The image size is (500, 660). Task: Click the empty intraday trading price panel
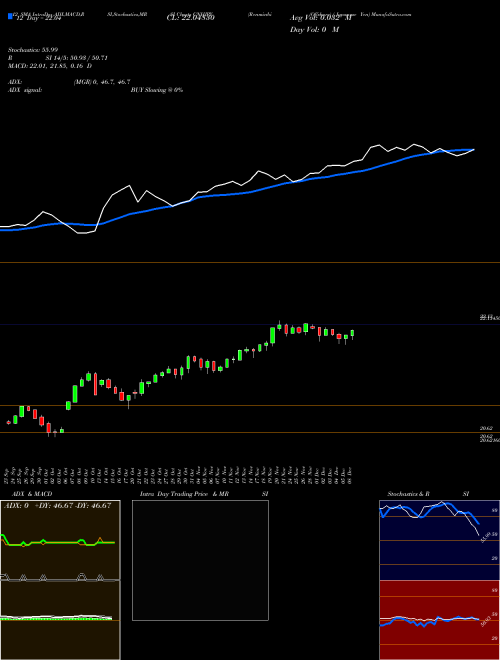pyautogui.click(x=200, y=560)
